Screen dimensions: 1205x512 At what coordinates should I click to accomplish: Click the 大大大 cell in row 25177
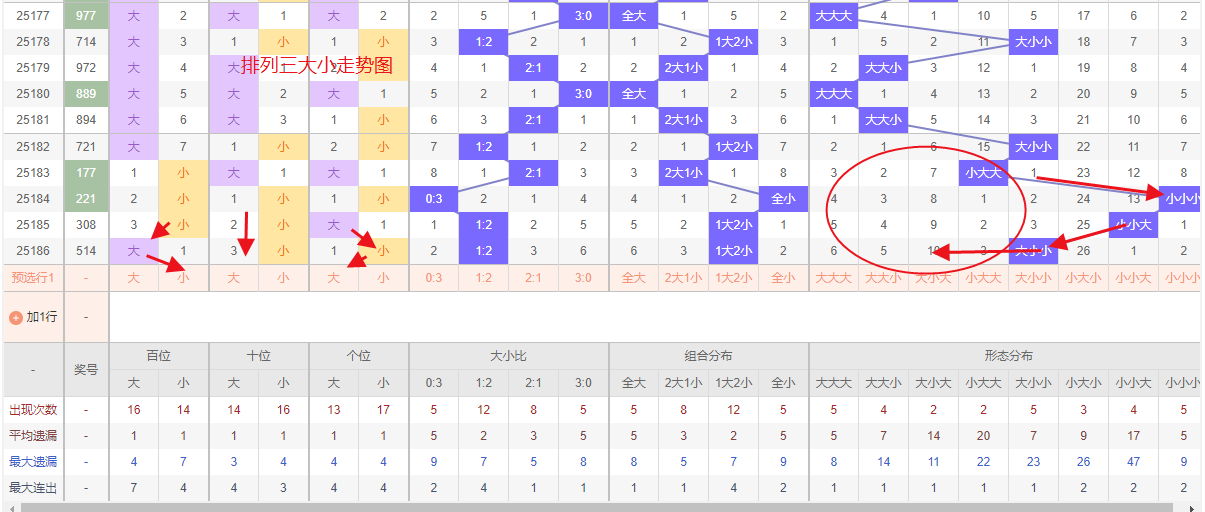click(834, 16)
